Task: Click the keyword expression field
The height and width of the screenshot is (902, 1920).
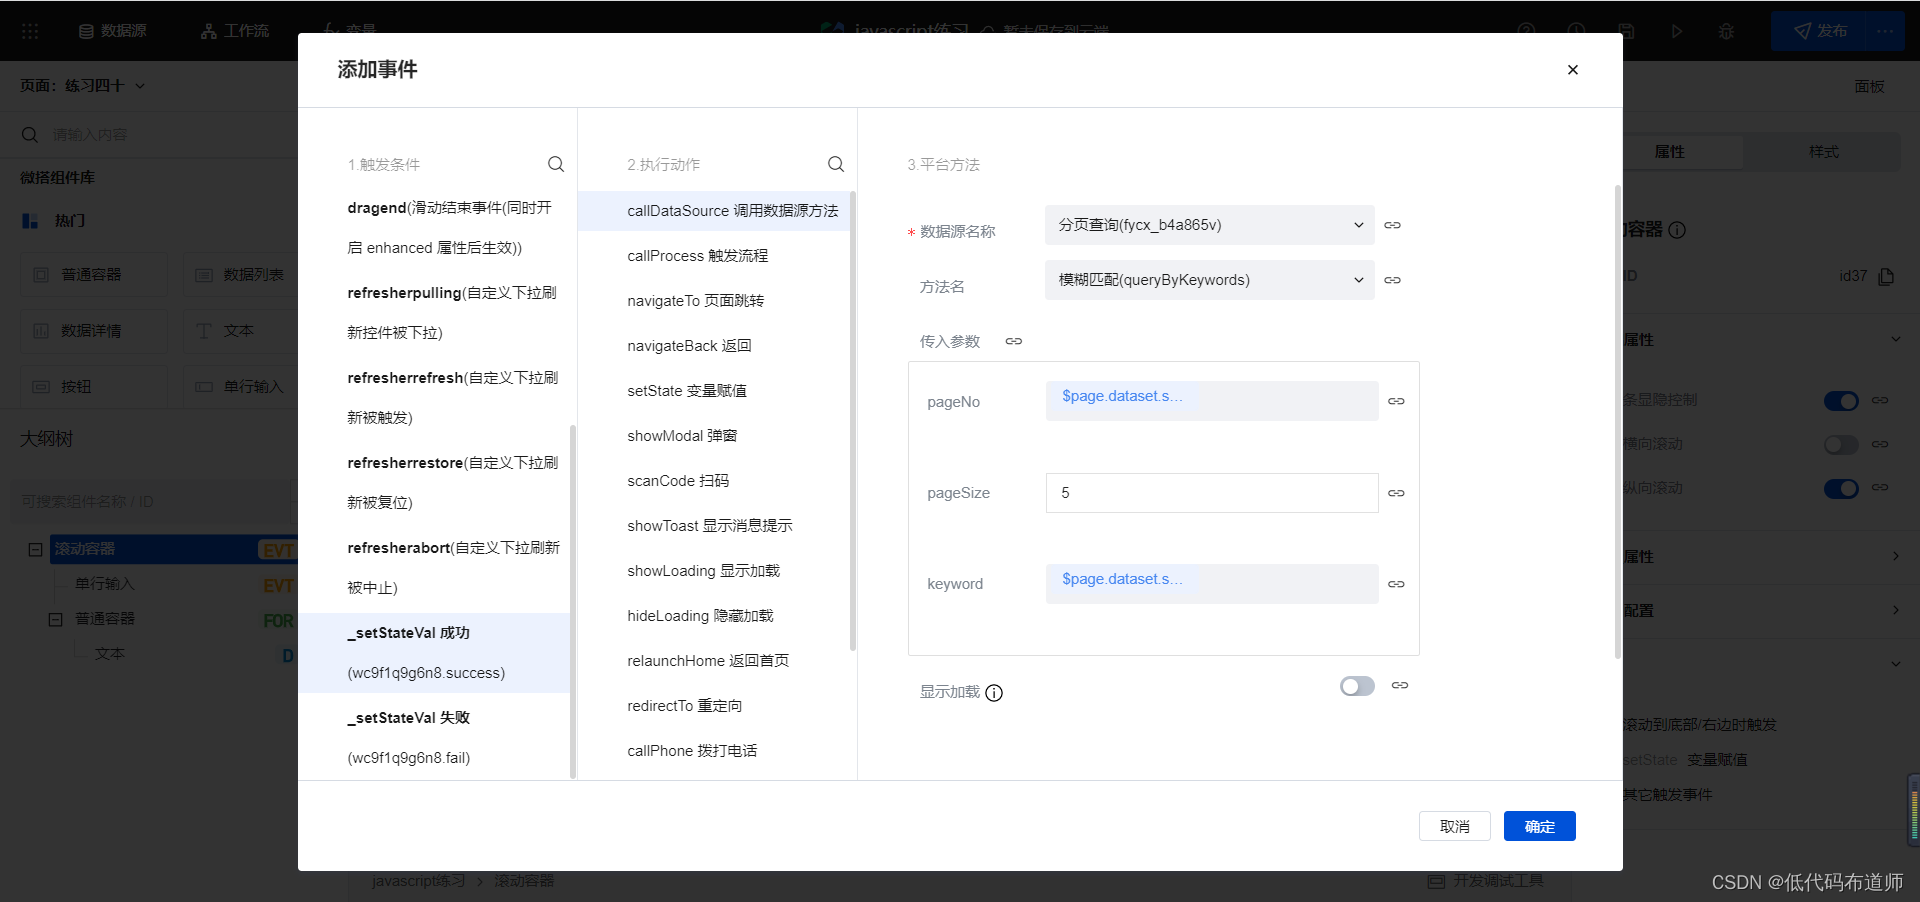Action: tap(1212, 584)
